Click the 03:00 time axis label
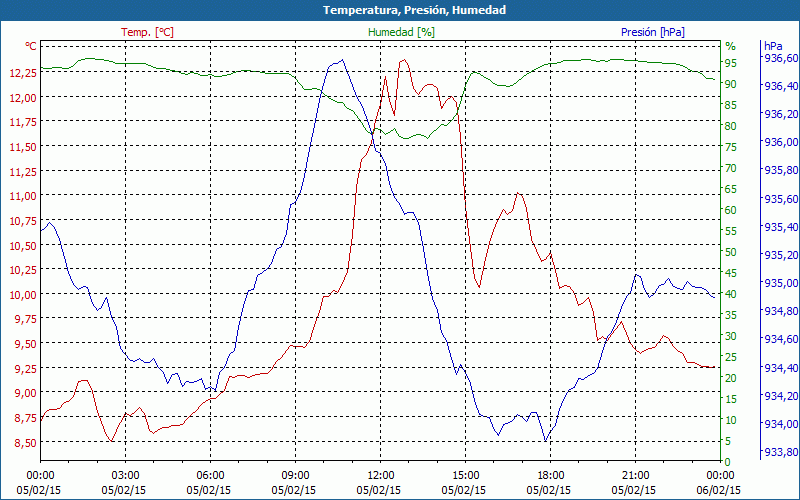 126,476
